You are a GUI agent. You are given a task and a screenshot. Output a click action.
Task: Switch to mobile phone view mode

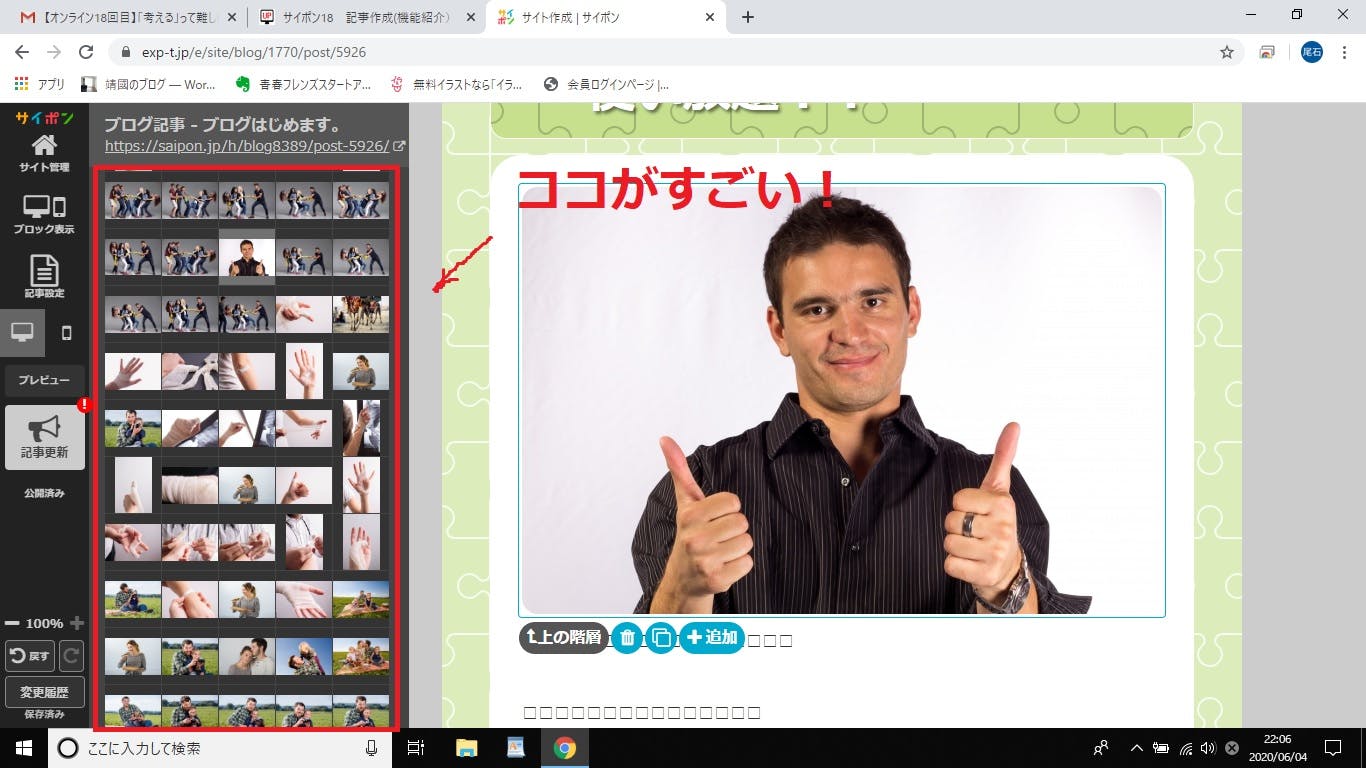pyautogui.click(x=67, y=333)
